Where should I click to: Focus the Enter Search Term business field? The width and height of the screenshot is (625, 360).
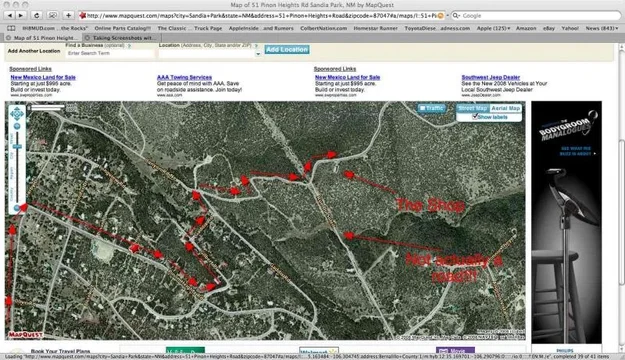click(110, 53)
